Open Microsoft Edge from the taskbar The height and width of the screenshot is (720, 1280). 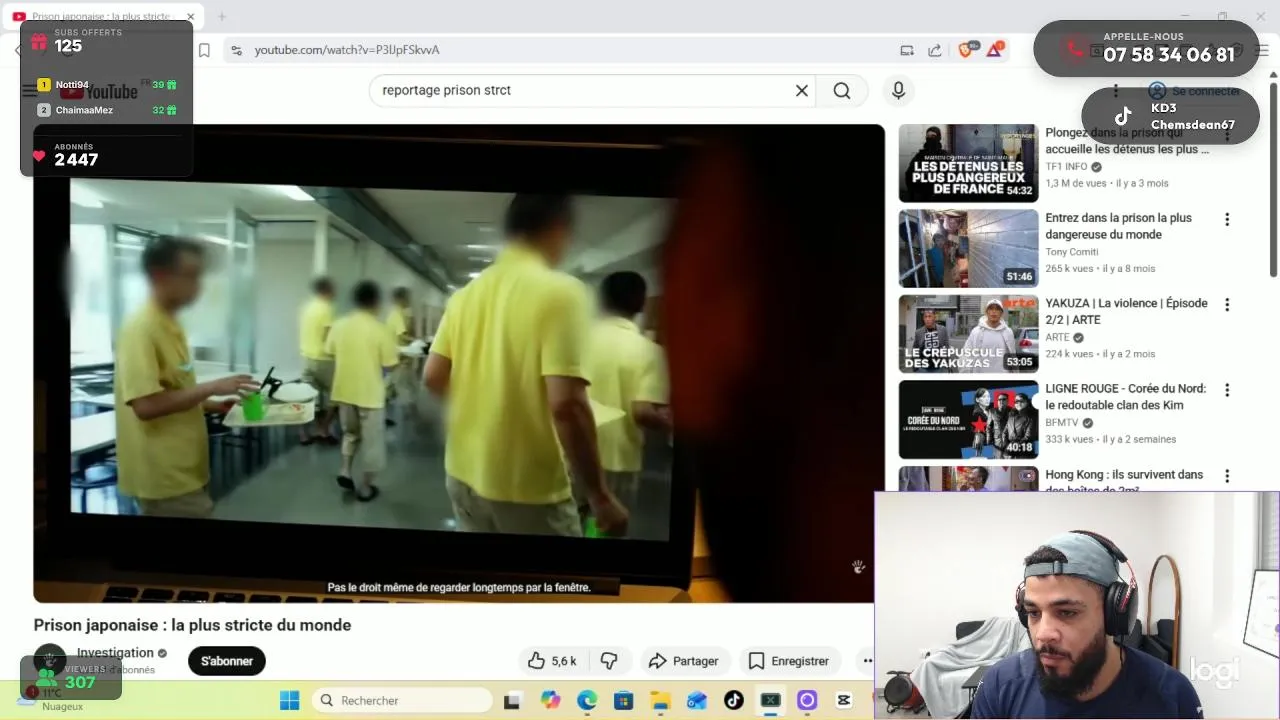pyautogui.click(x=586, y=700)
